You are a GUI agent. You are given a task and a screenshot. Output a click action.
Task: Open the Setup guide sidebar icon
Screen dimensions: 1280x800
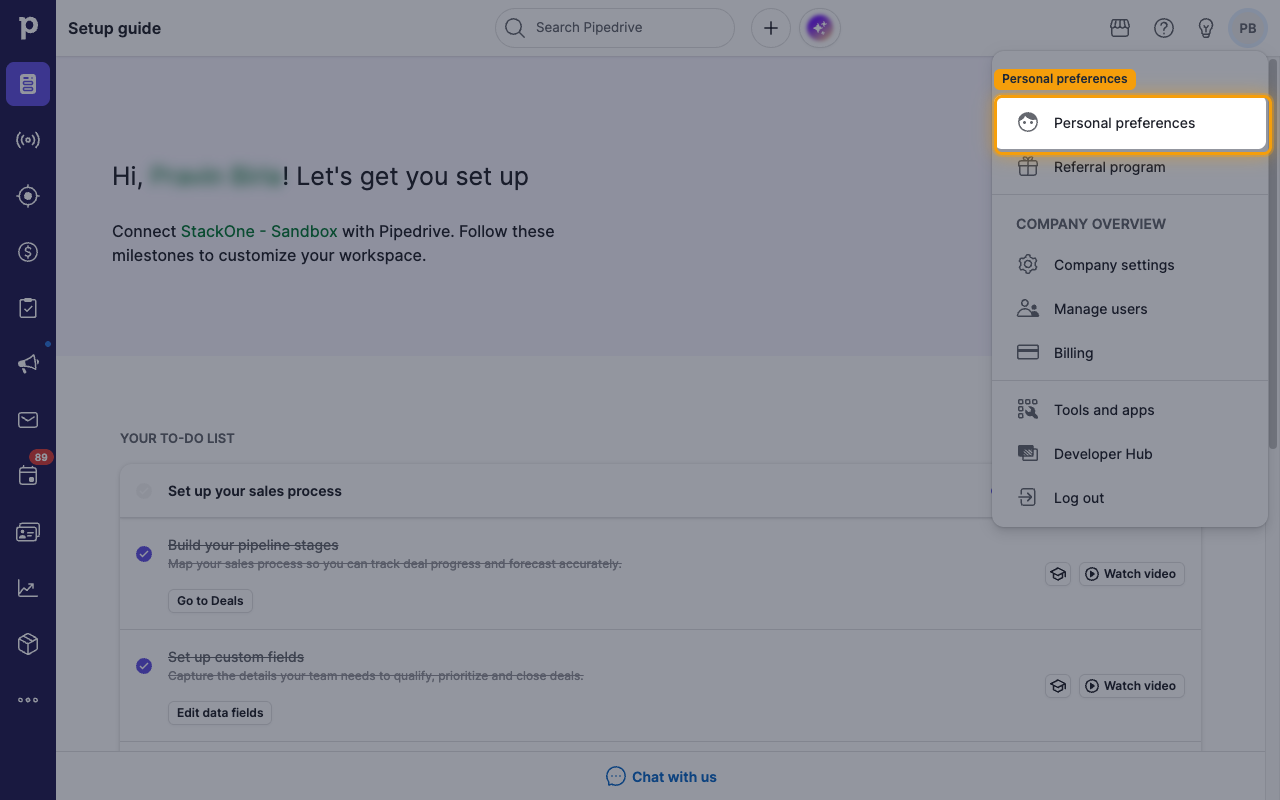(28, 84)
